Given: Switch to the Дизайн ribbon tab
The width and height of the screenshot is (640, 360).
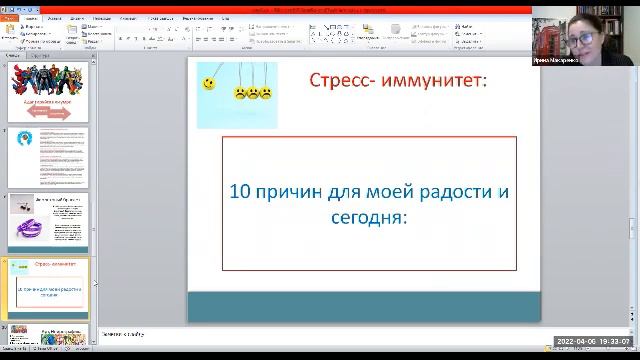Looking at the screenshot, I should point(77,18).
